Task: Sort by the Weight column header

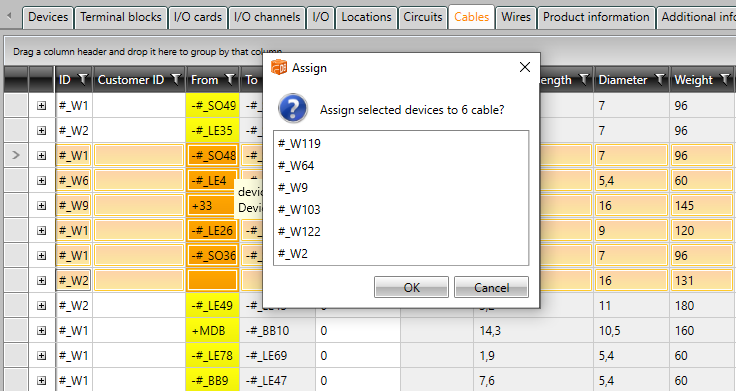Action: [693, 80]
